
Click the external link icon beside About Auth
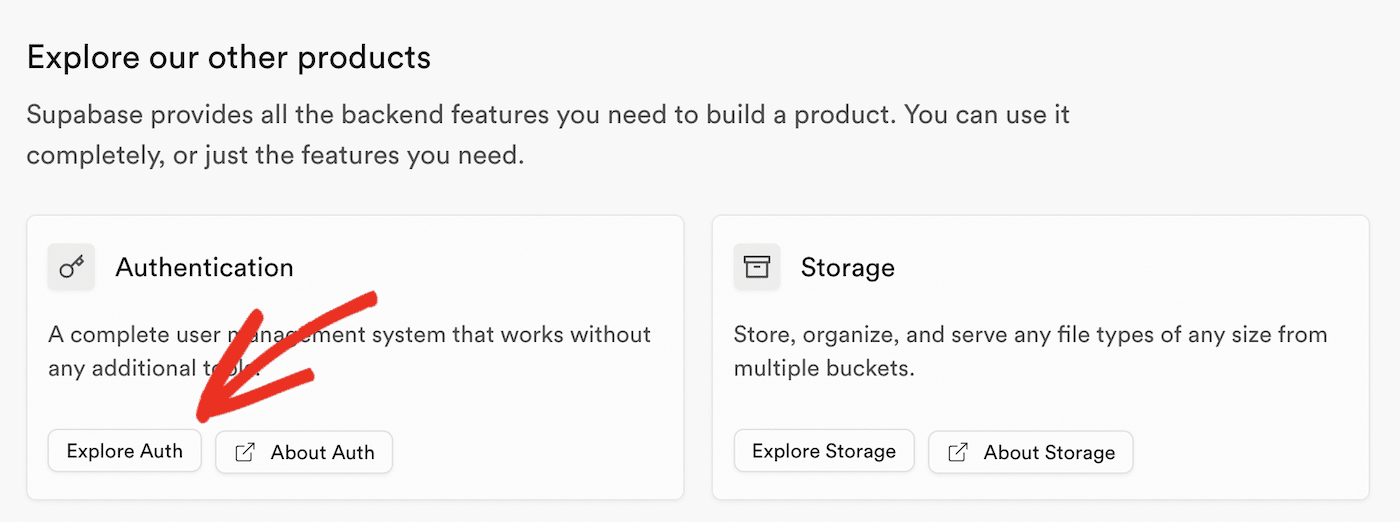coord(244,452)
